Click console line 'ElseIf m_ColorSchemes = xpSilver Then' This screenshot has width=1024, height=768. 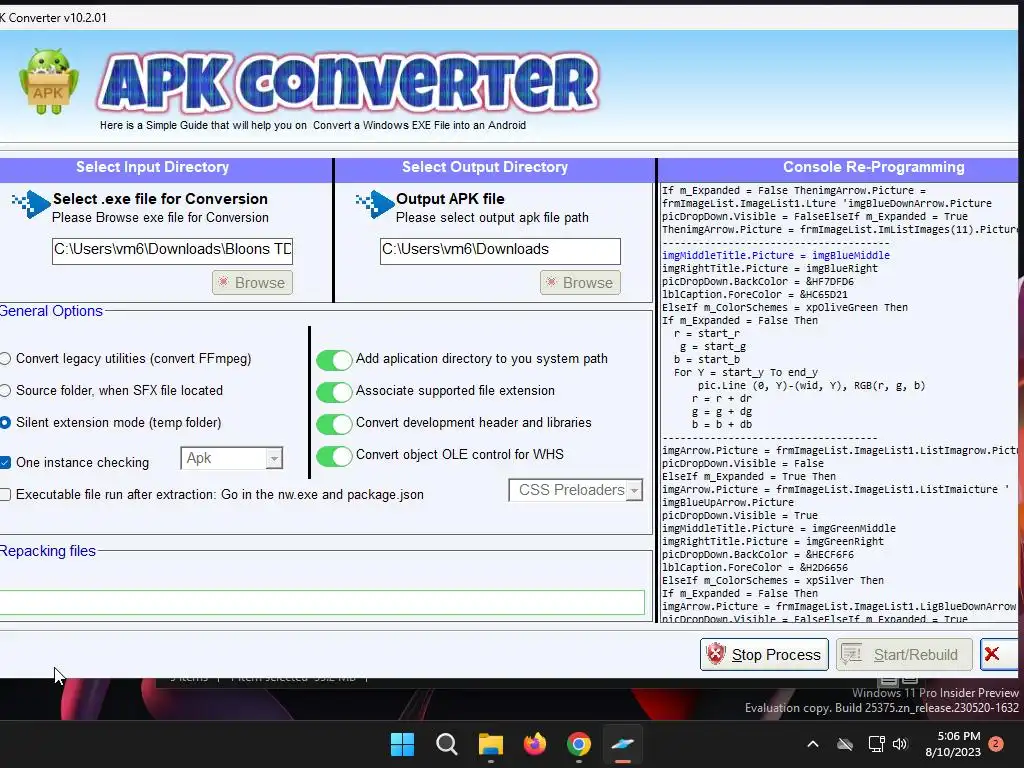pos(773,581)
